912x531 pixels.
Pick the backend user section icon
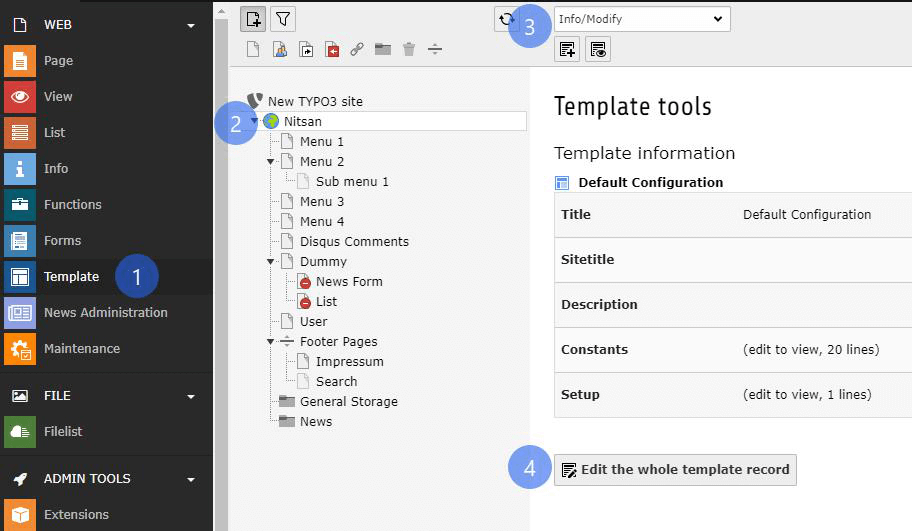(x=280, y=49)
